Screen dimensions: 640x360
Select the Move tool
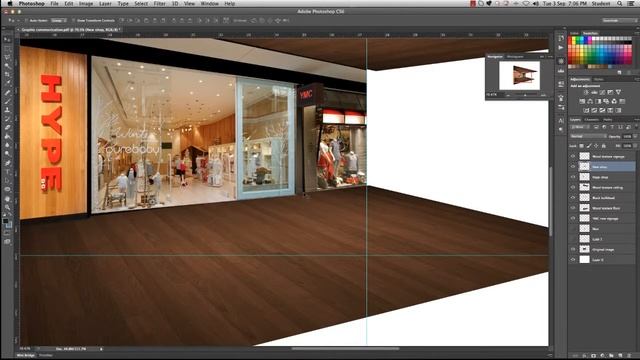[7, 39]
